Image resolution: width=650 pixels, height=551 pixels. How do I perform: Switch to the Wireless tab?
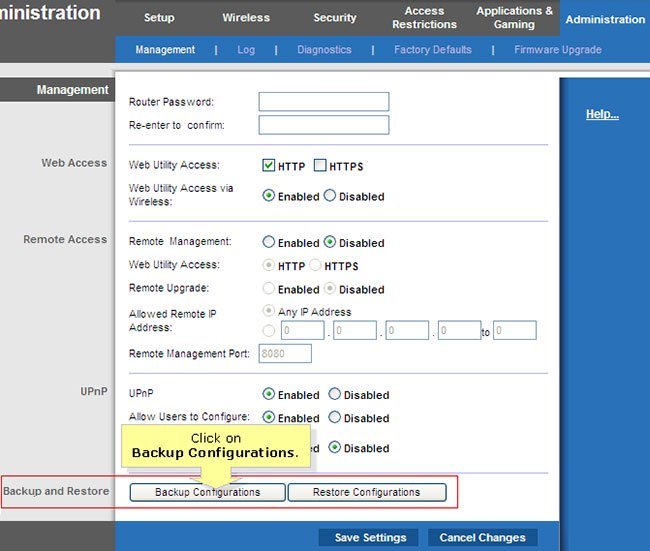[x=246, y=18]
